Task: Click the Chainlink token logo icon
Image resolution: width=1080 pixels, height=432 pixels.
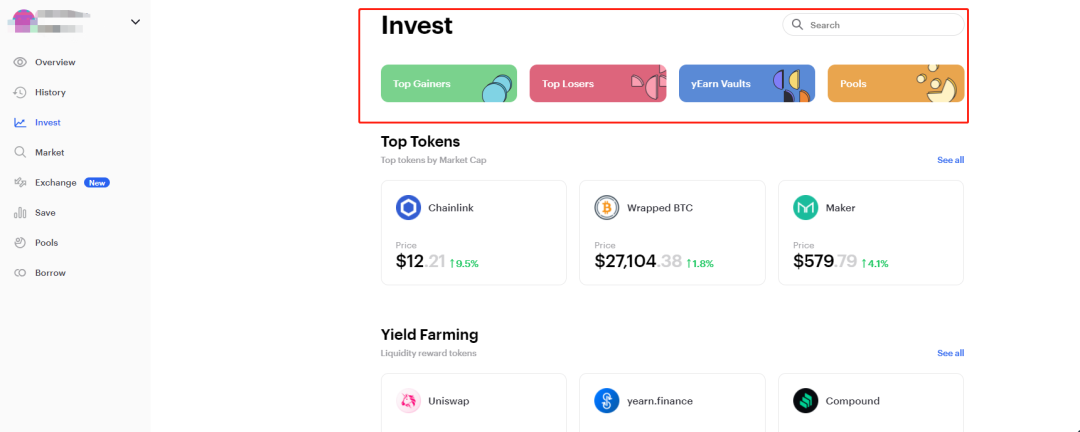Action: pyautogui.click(x=408, y=208)
